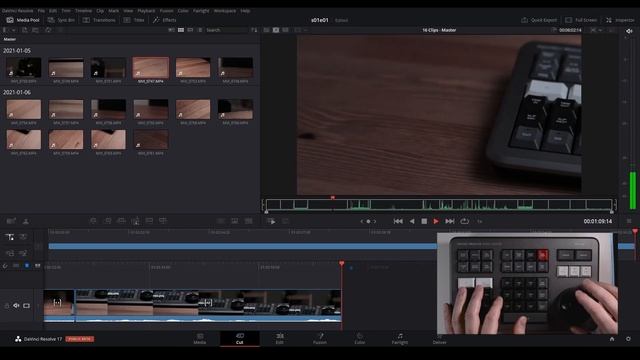Switch viewer to Full Screen
640x360 pixels.
coord(581,20)
